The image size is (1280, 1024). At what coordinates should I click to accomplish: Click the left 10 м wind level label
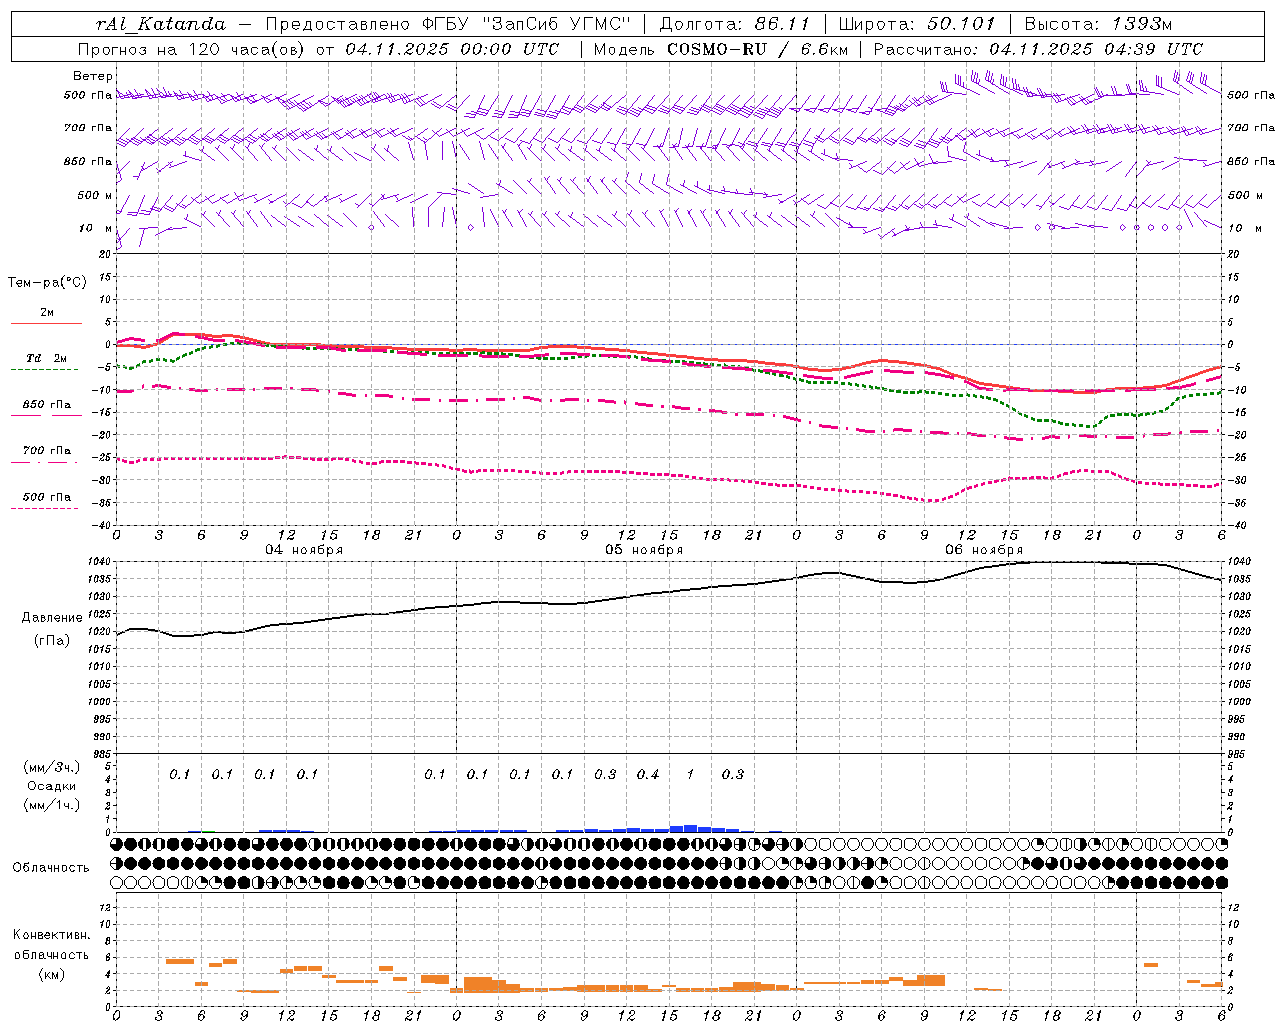(95, 228)
